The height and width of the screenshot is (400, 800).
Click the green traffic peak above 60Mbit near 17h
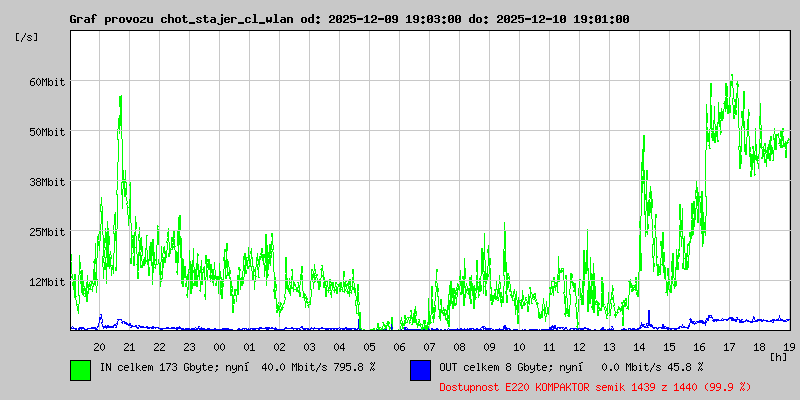(732, 78)
